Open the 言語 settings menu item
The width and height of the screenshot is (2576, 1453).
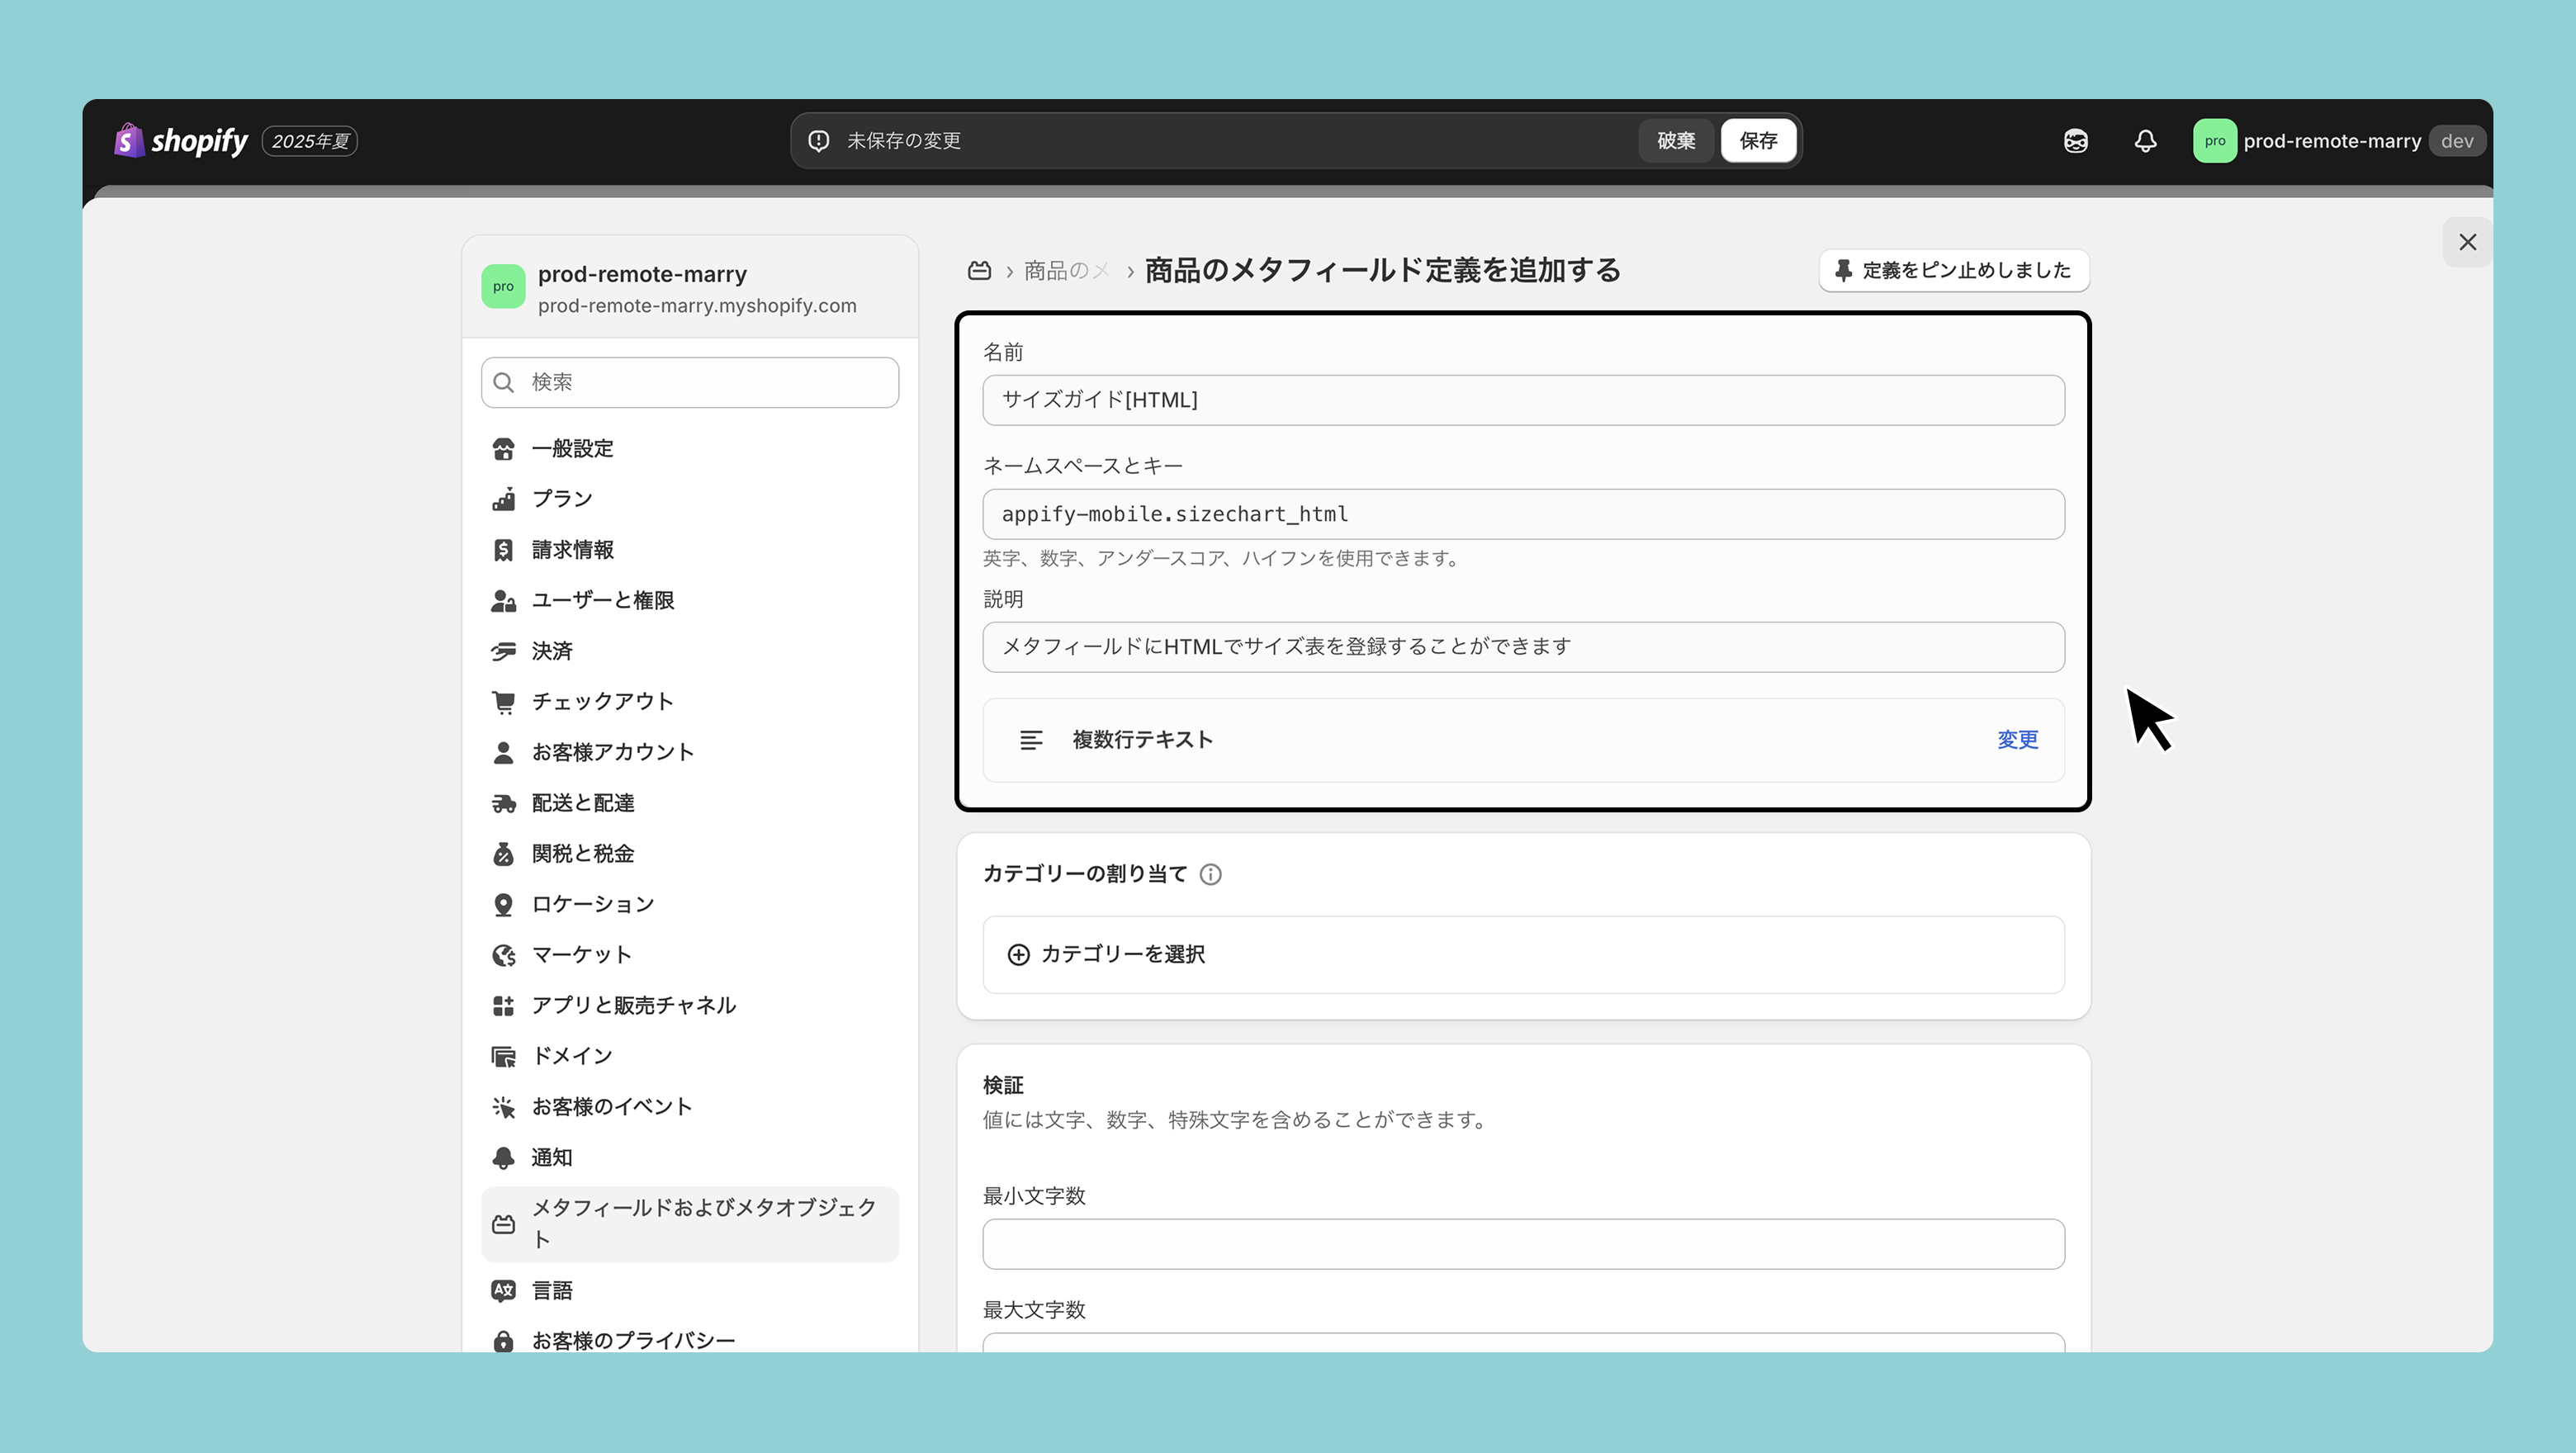551,1290
